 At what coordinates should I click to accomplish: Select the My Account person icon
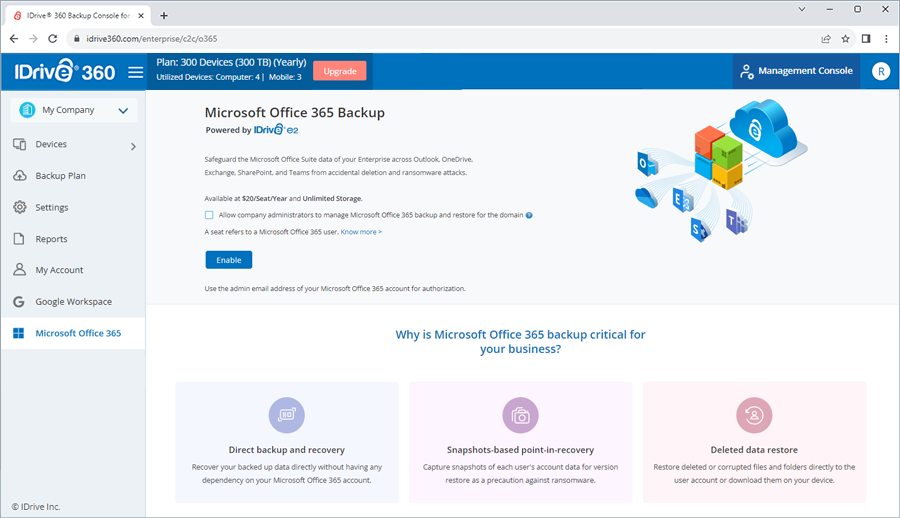coord(20,270)
